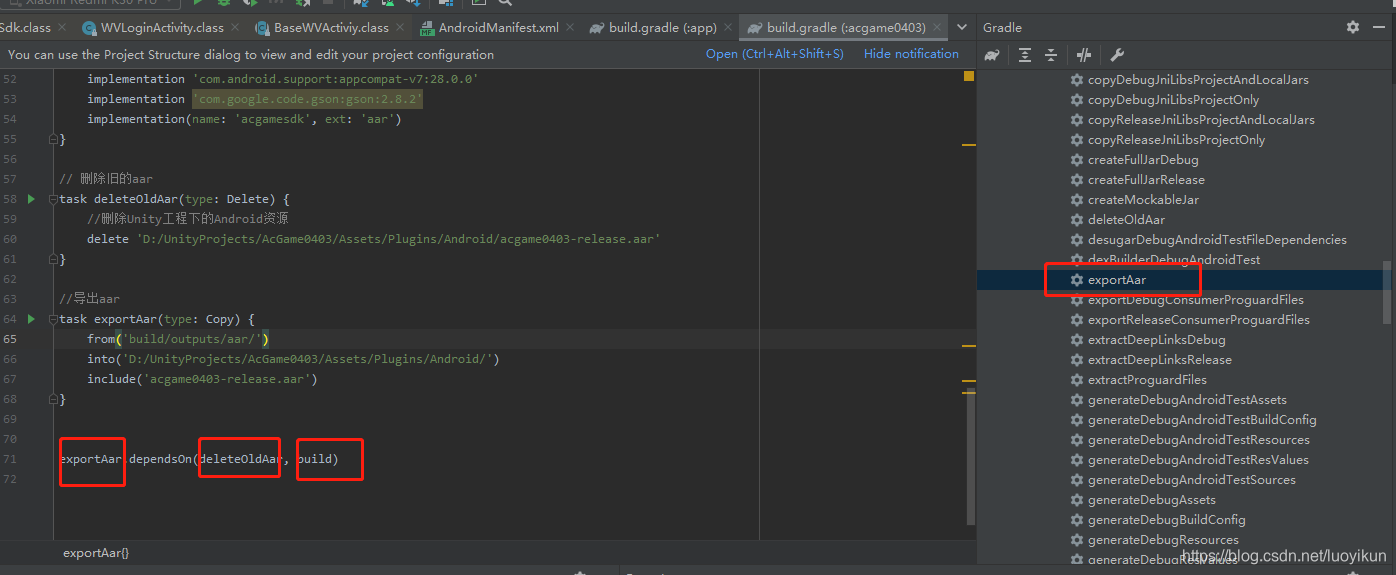The image size is (1396, 575).
Task: Click gear icon beside generateDebugAndroidTestAssets
Action: pos(1077,400)
